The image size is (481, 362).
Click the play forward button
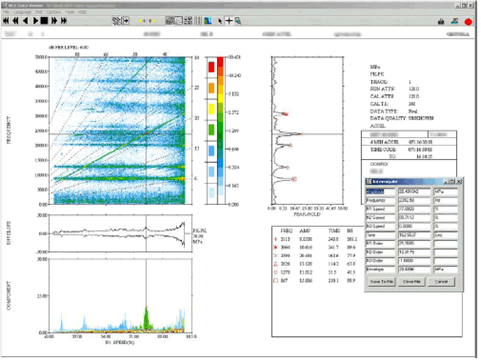(35, 21)
